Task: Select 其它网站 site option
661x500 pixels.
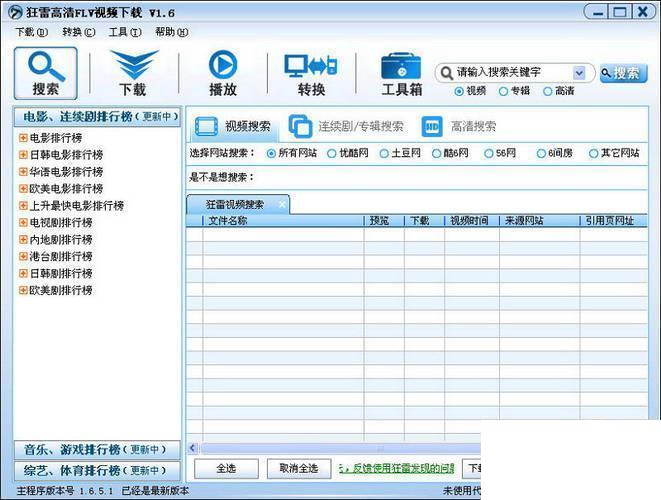Action: pos(593,153)
